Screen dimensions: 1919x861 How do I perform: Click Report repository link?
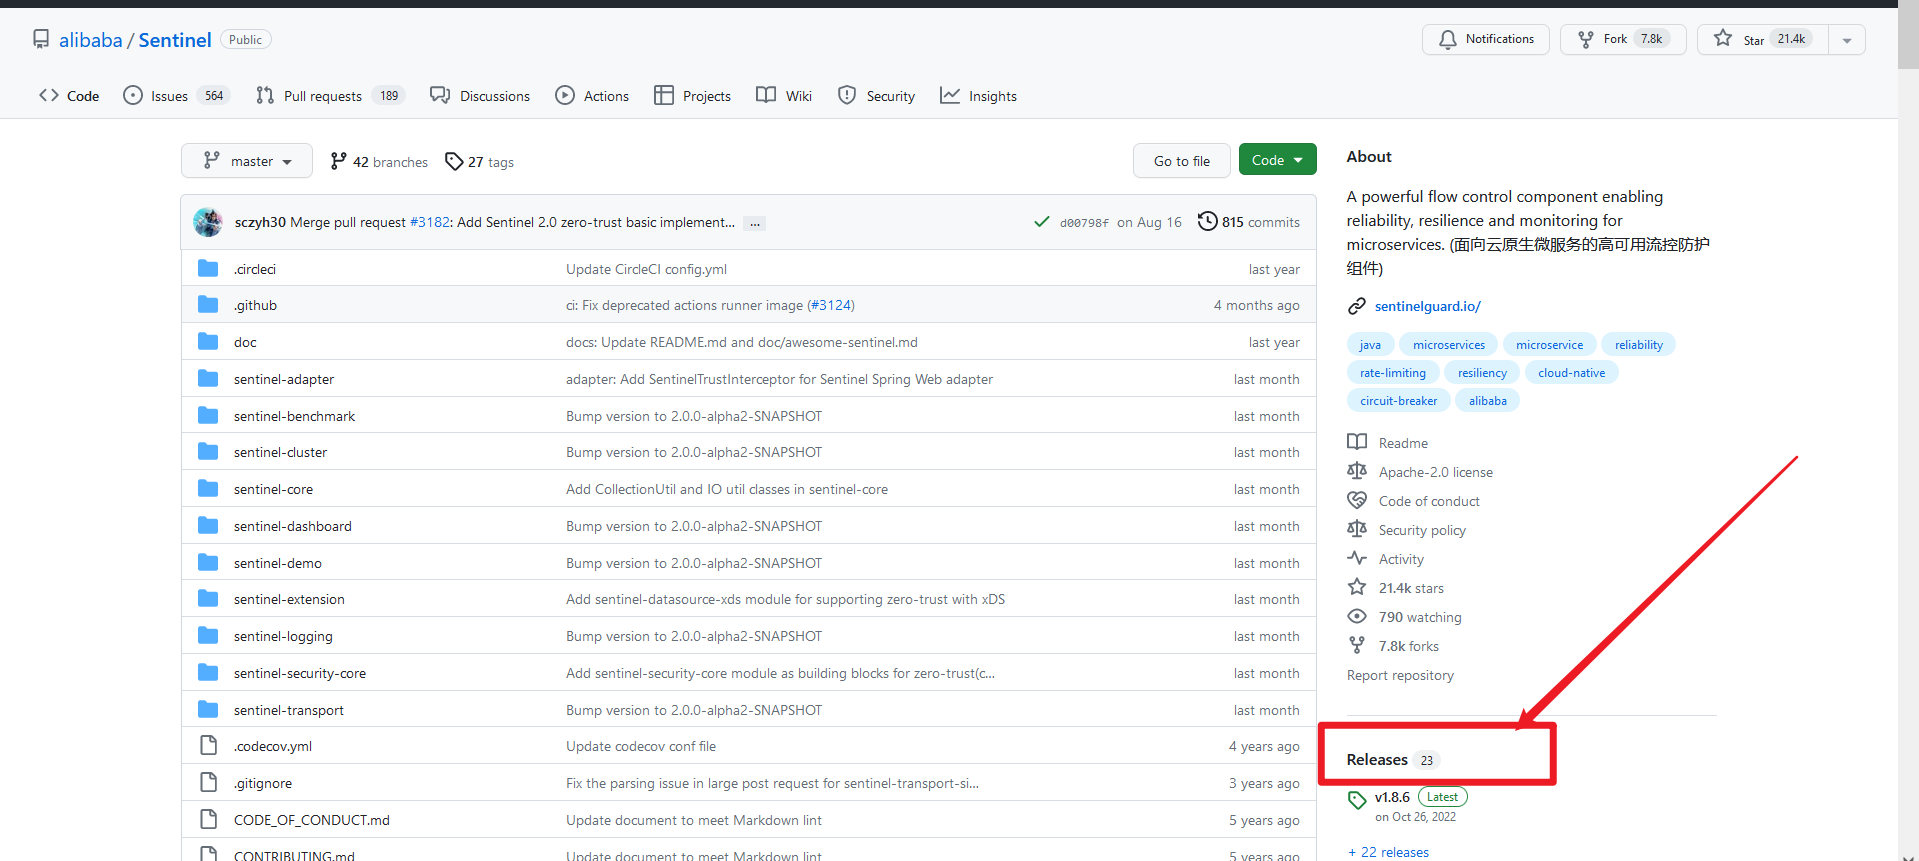click(x=1400, y=675)
